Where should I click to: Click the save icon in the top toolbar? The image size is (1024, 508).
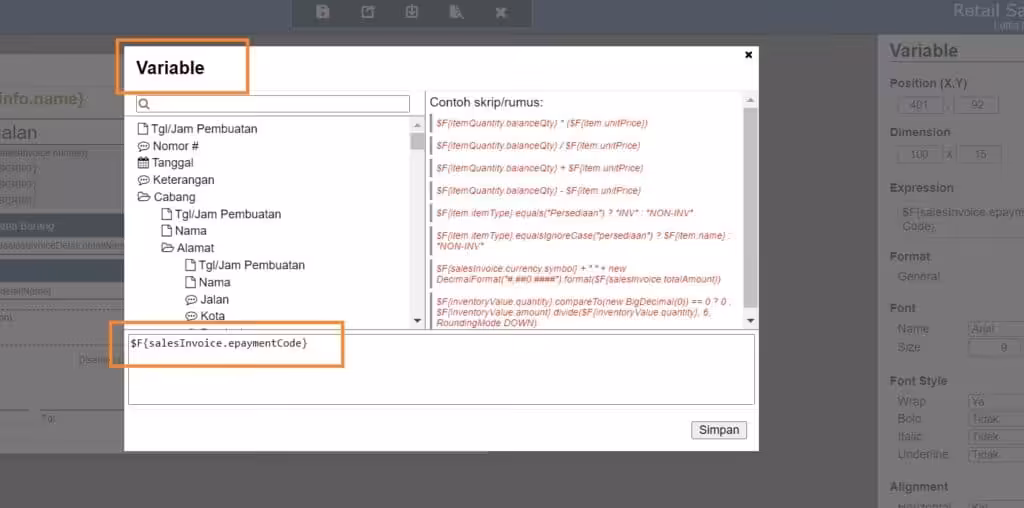323,12
